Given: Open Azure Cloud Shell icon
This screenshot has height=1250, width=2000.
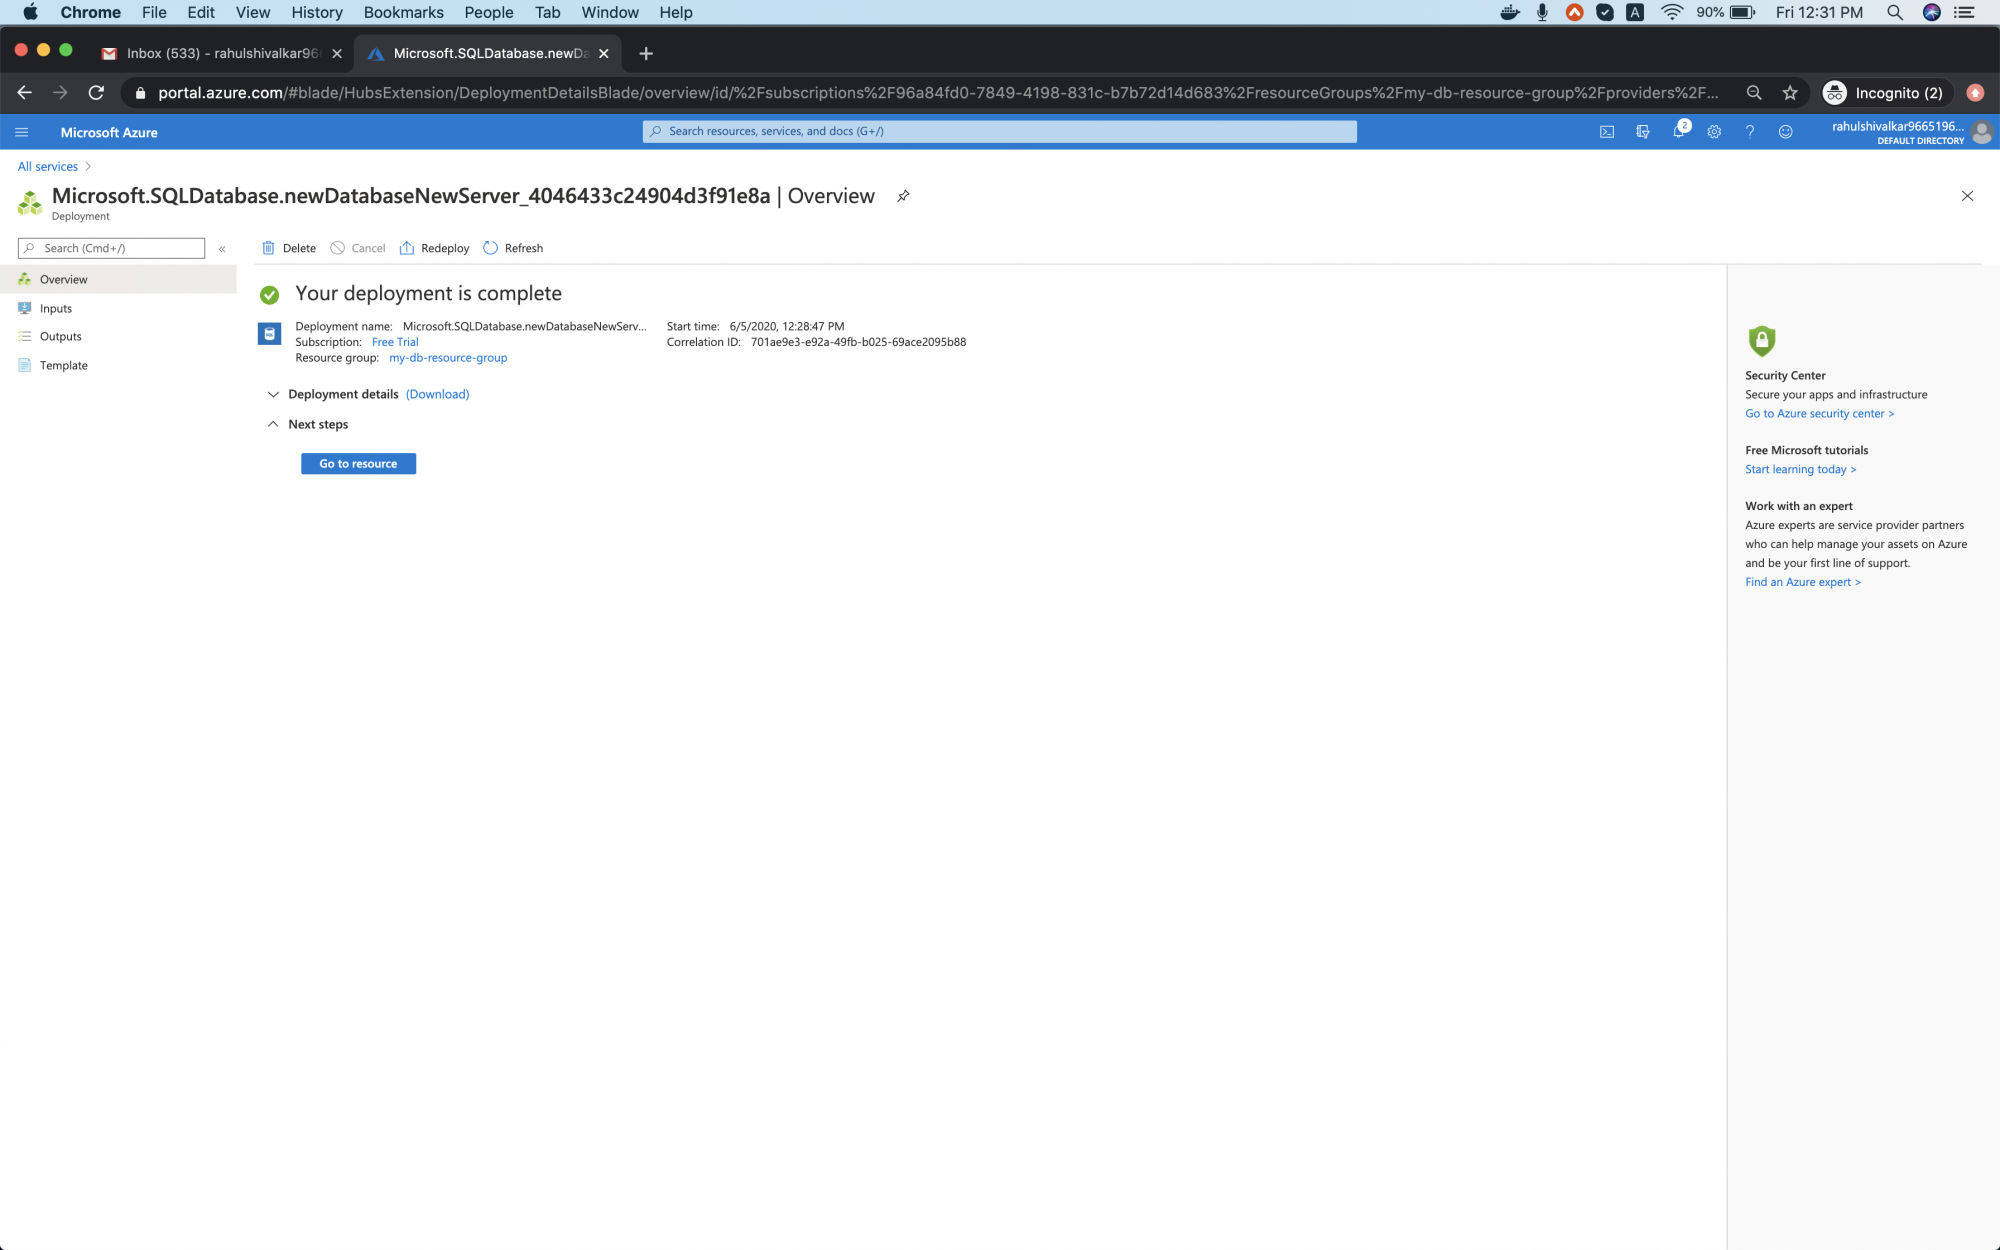Looking at the screenshot, I should pyautogui.click(x=1606, y=132).
